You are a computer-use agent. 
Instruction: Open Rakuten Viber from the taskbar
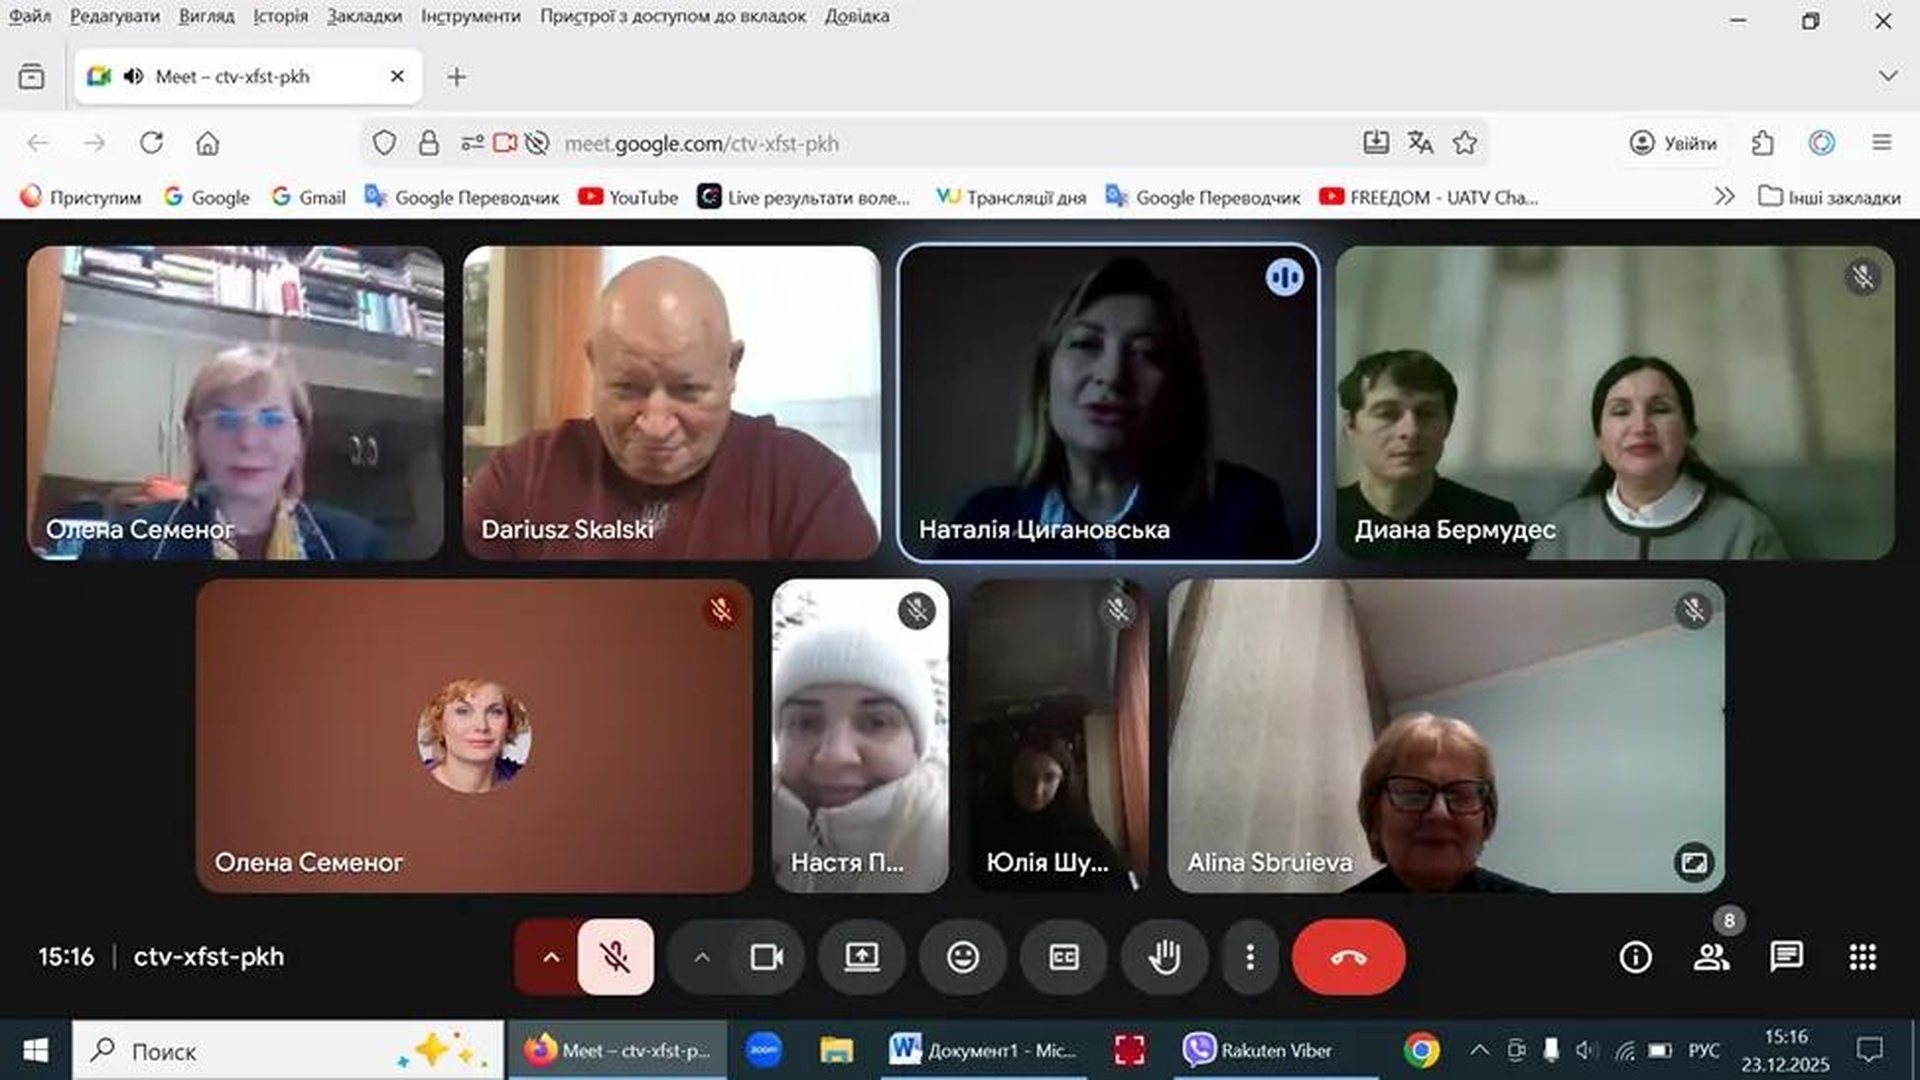coord(1258,1050)
